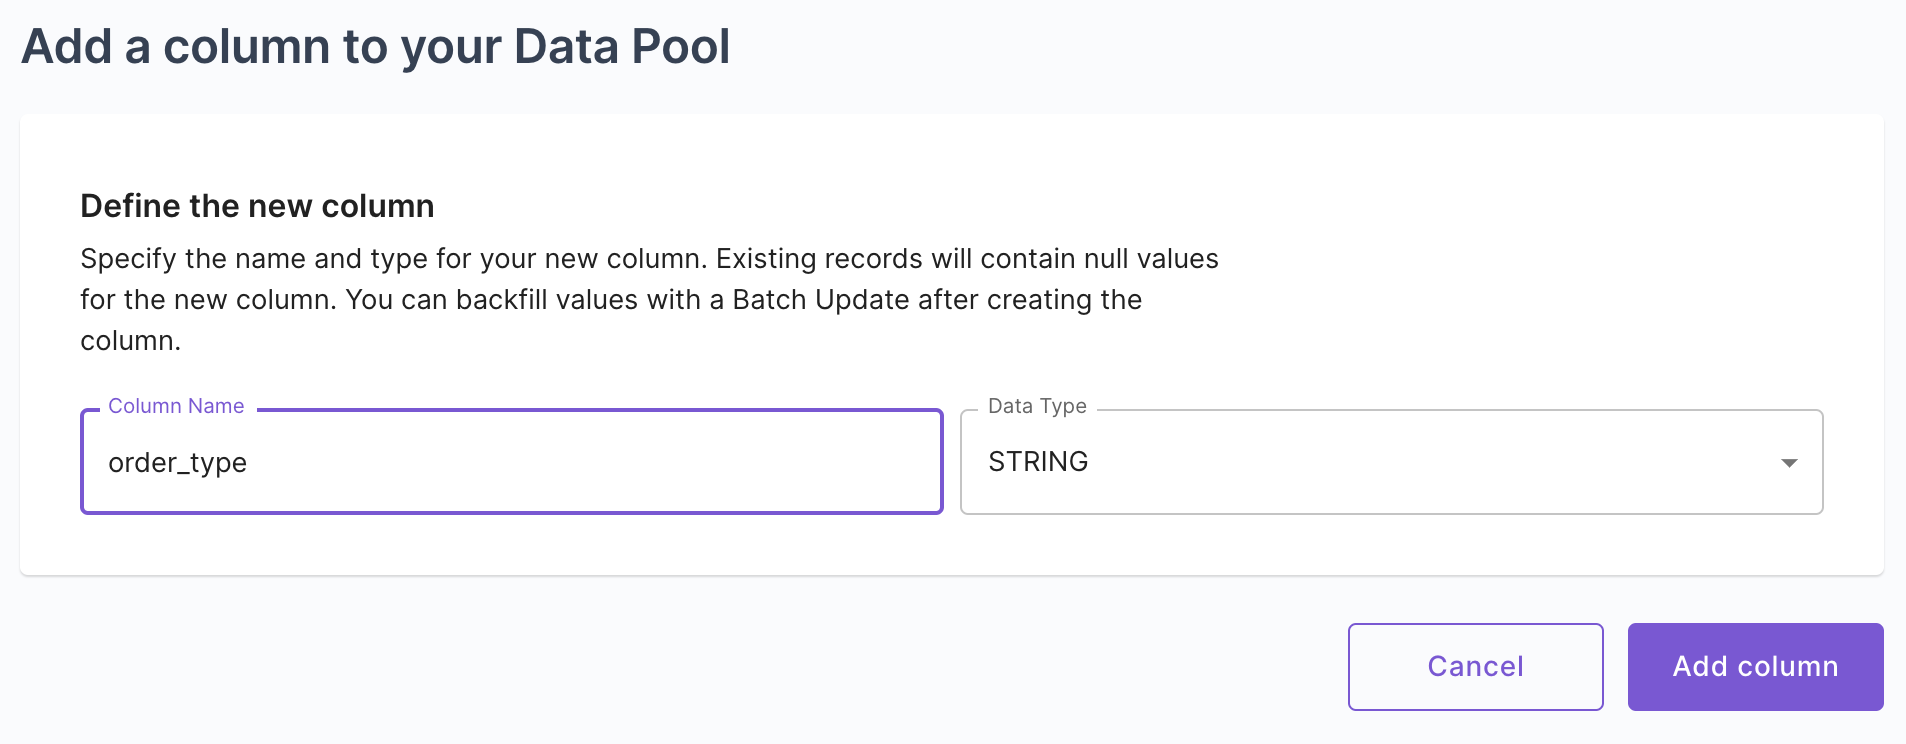1906x744 pixels.
Task: Click the Column Name label
Action: (x=175, y=406)
